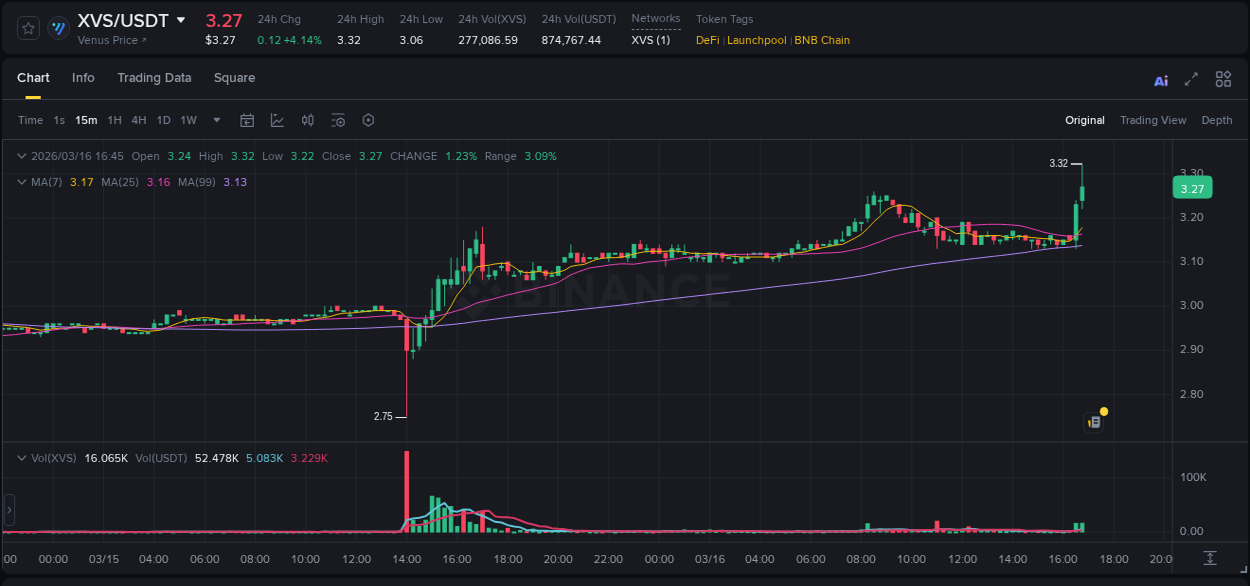Open the extra timeframes dropdown arrow

click(215, 119)
